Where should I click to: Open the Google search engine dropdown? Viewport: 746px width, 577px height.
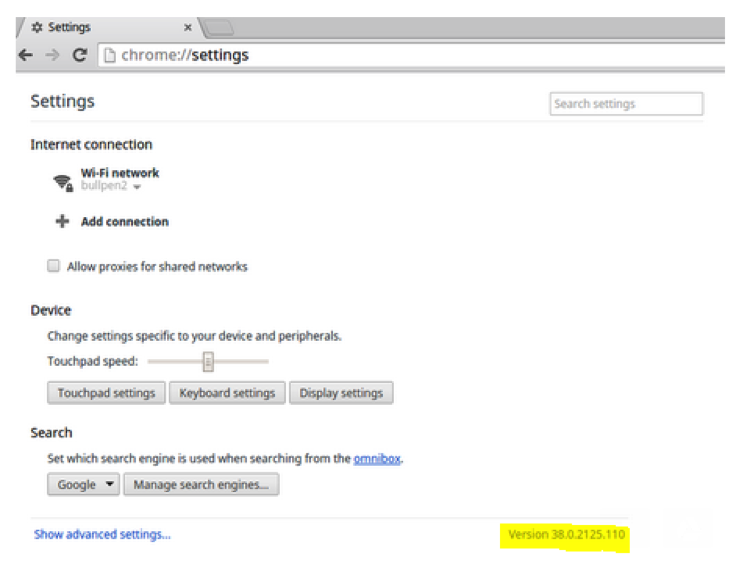(x=83, y=485)
